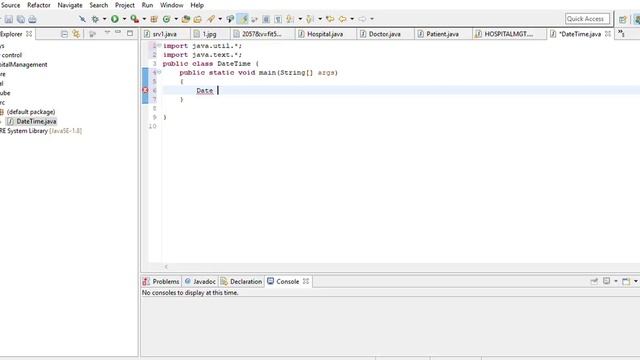640x360 pixels.
Task: Open Previous Annotation dropdown arrow
Action: 320,19
